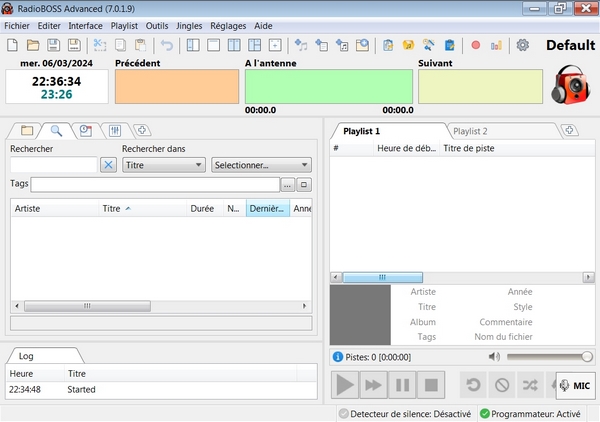Click the layout icon with plus sign
This screenshot has width=600, height=422.
pos(275,45)
